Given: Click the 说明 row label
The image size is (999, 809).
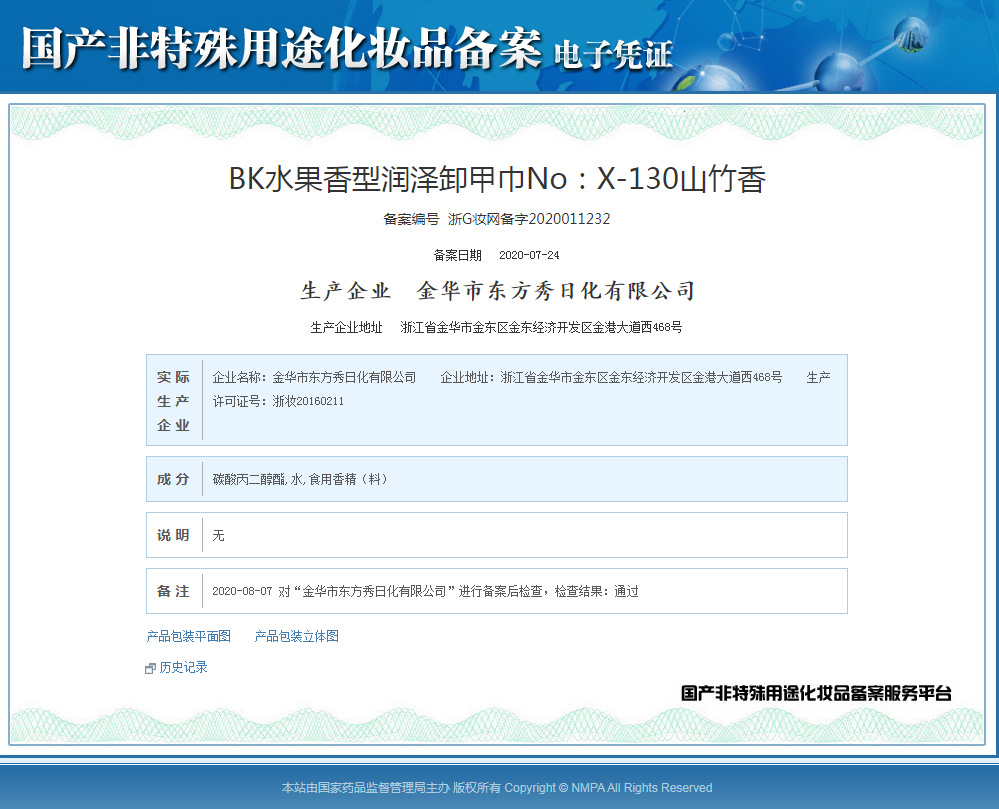Looking at the screenshot, I should [173, 535].
